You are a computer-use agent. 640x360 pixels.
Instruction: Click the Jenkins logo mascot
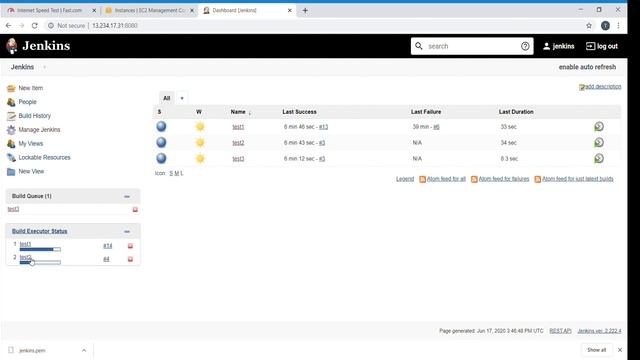12,46
